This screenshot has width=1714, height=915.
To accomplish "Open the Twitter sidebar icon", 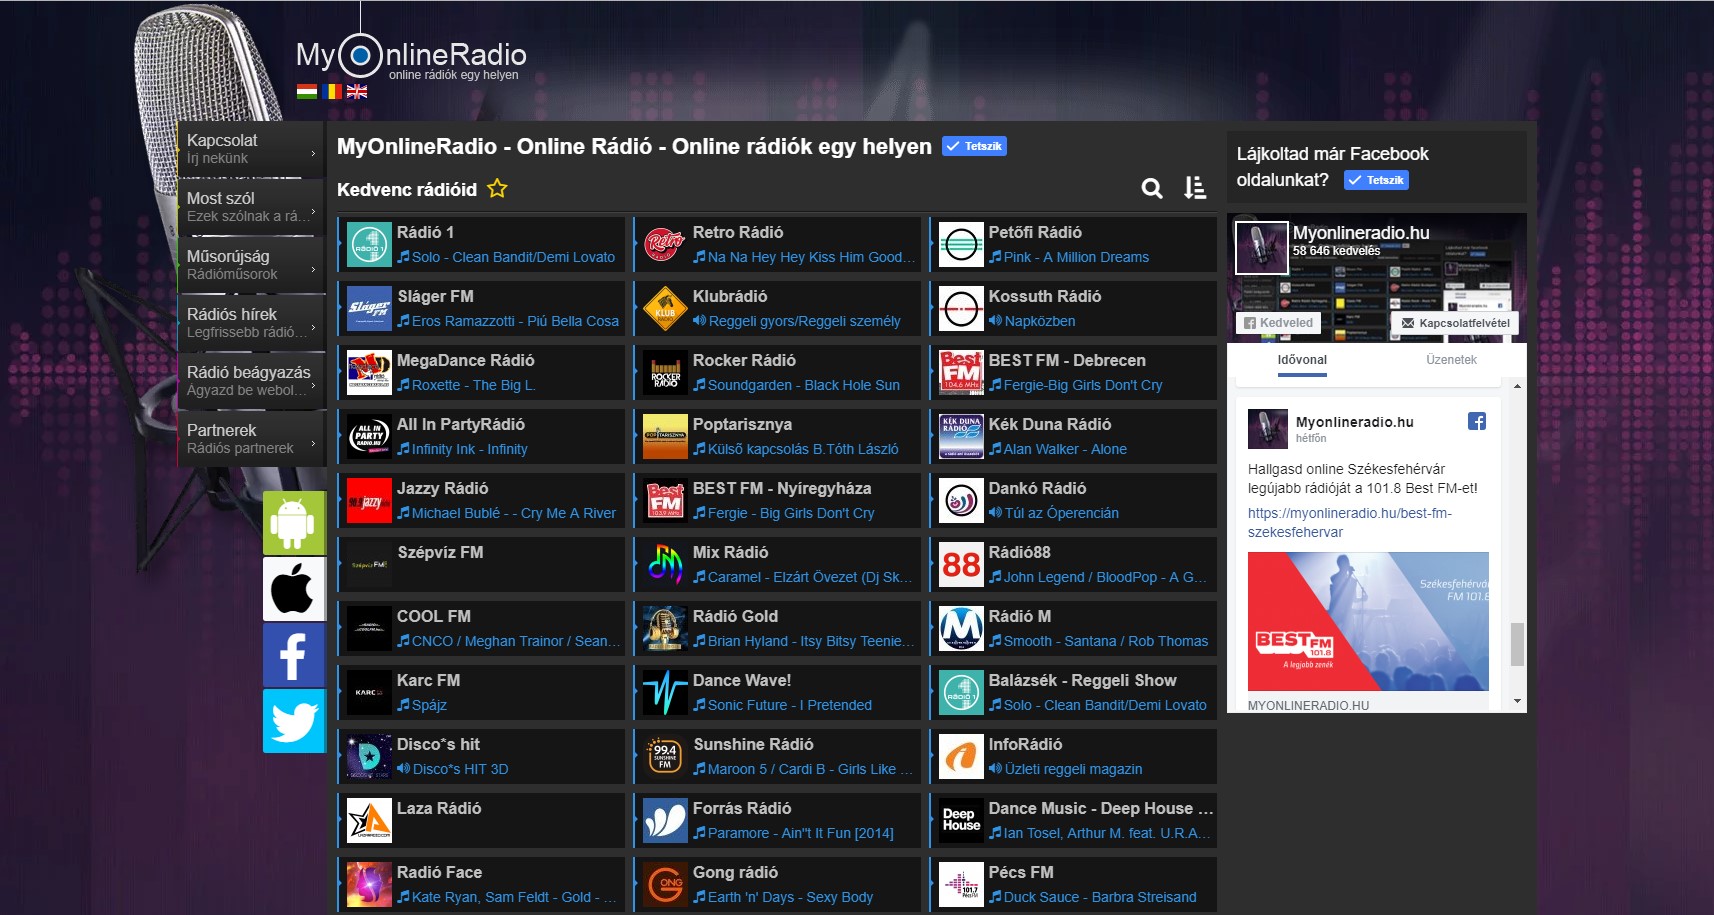I will 294,721.
